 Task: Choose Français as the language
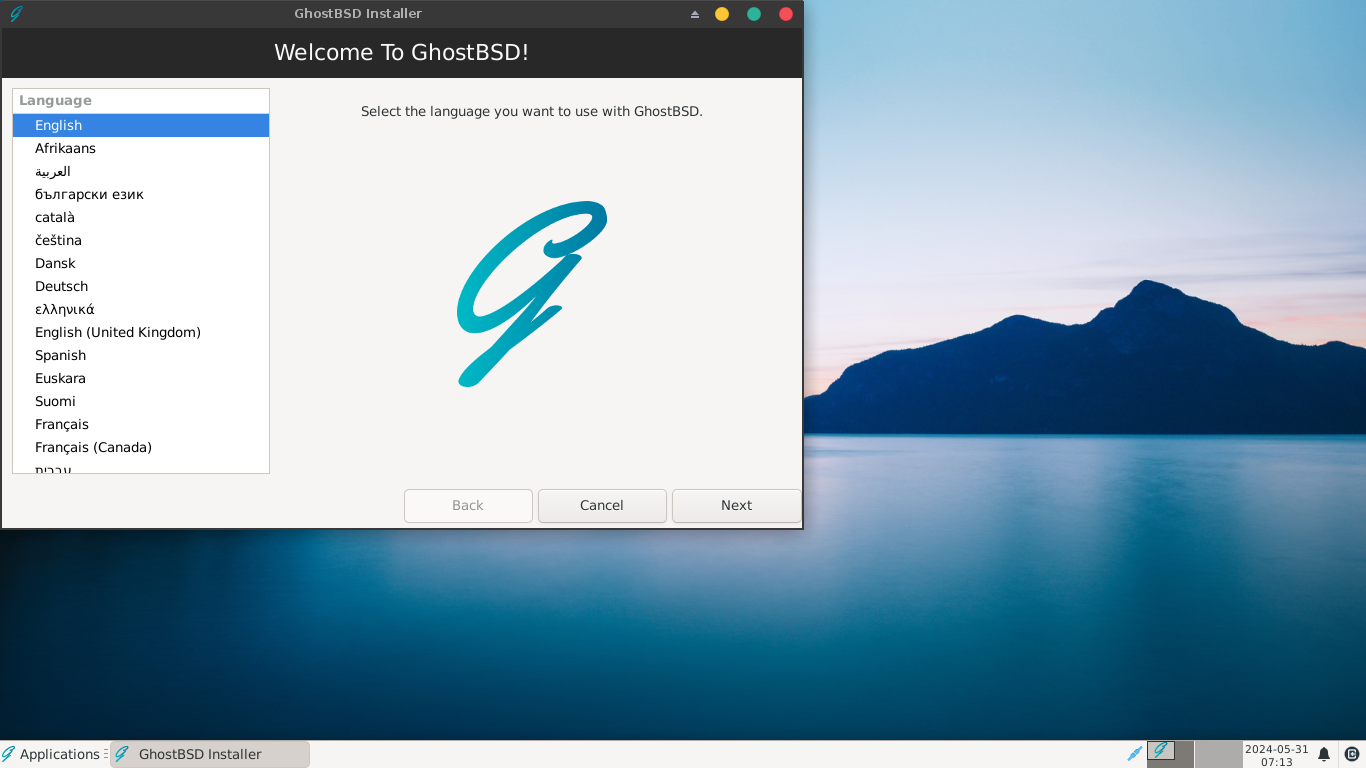[x=141, y=424]
